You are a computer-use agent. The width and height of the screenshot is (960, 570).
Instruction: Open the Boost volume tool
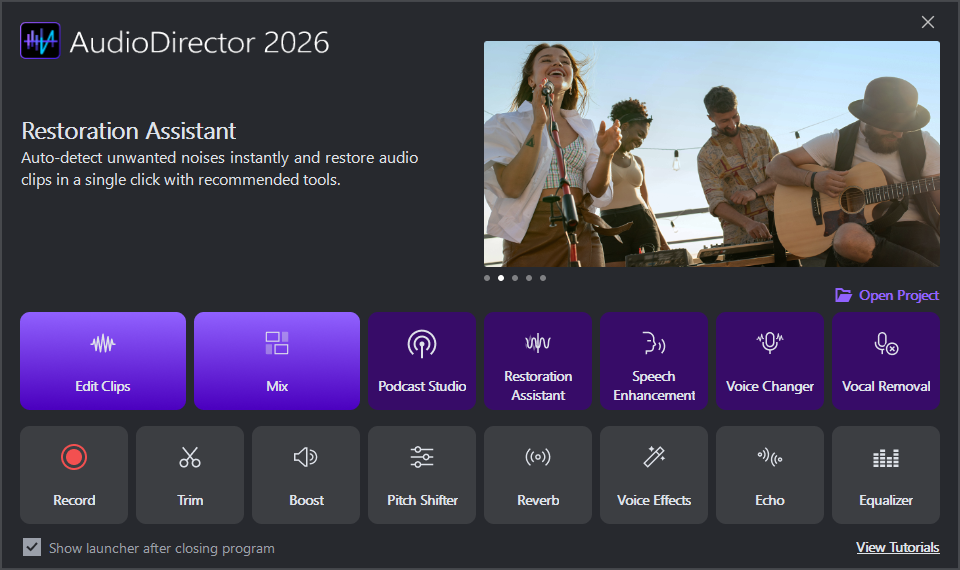pyautogui.click(x=306, y=475)
